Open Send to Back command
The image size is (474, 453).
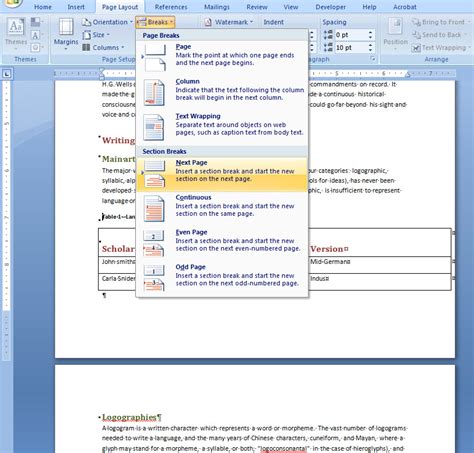[x=439, y=35]
